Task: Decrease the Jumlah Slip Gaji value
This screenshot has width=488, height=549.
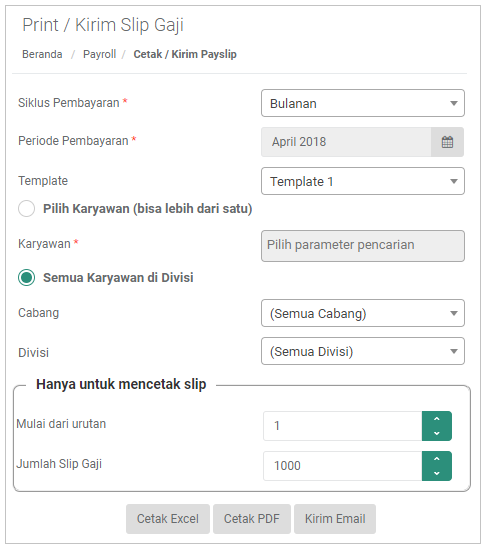Action: [x=437, y=473]
